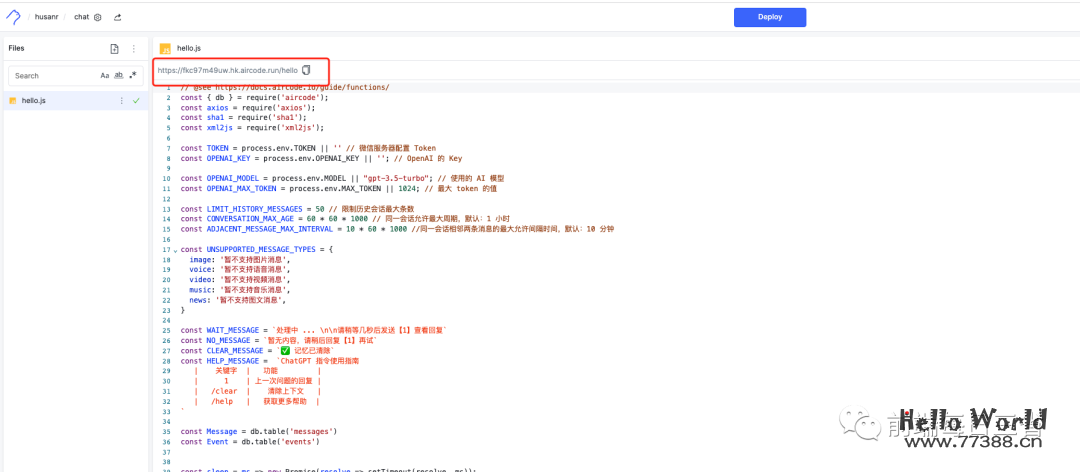Click line number 7 in gutter
The width and height of the screenshot is (1080, 472).
coord(168,148)
